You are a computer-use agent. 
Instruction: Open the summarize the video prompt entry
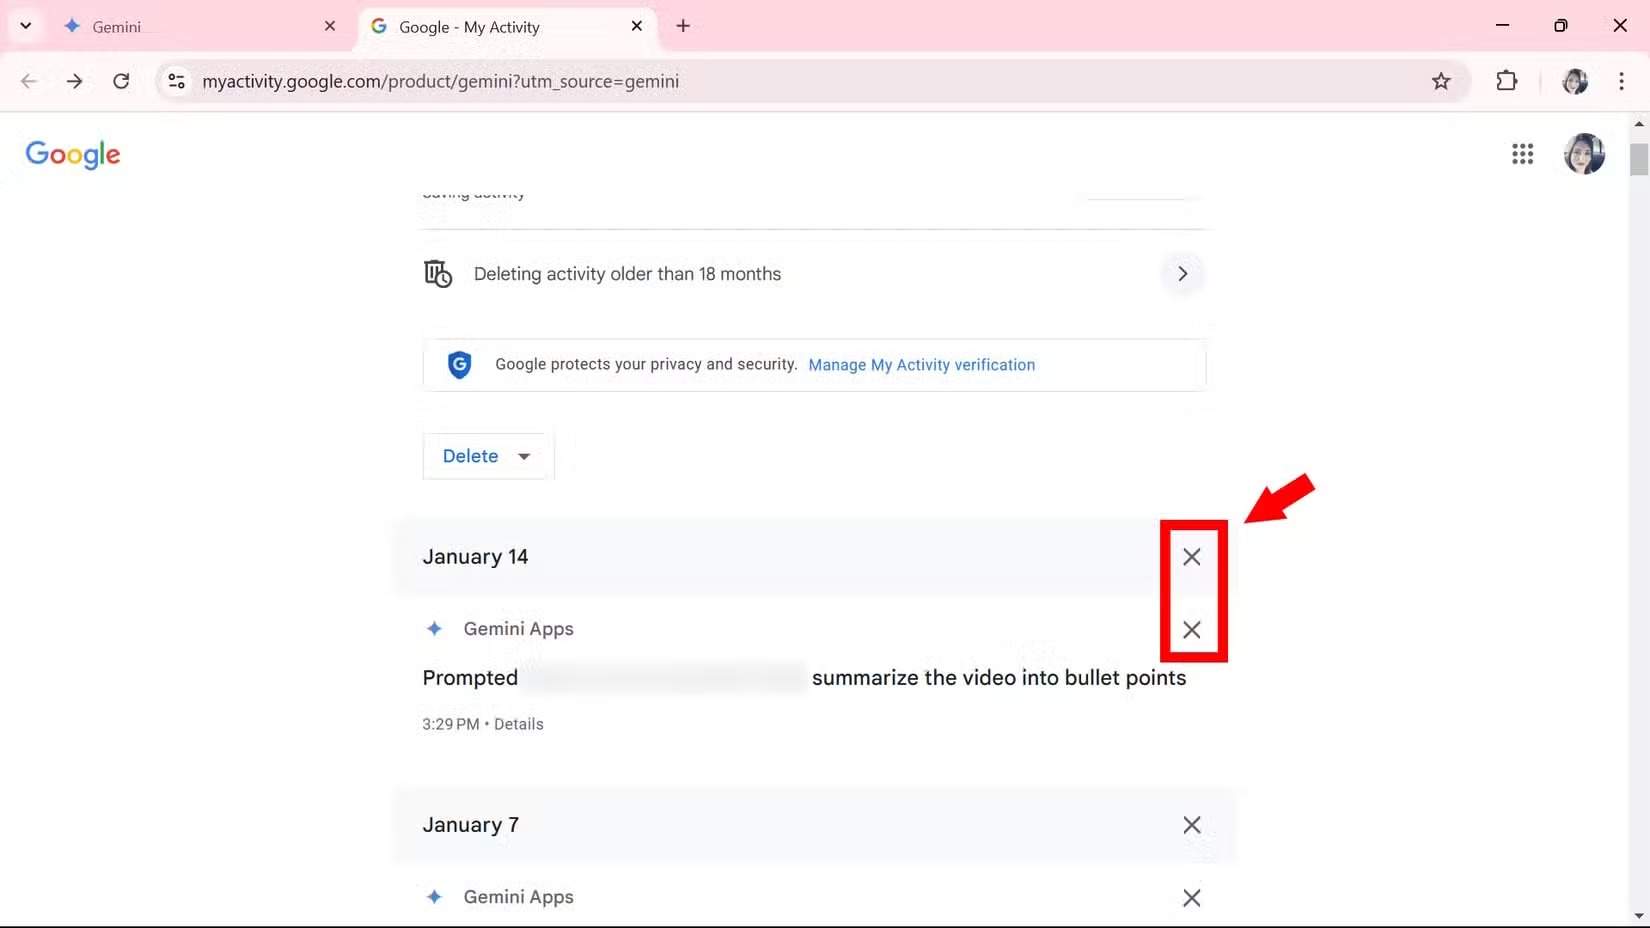point(804,678)
